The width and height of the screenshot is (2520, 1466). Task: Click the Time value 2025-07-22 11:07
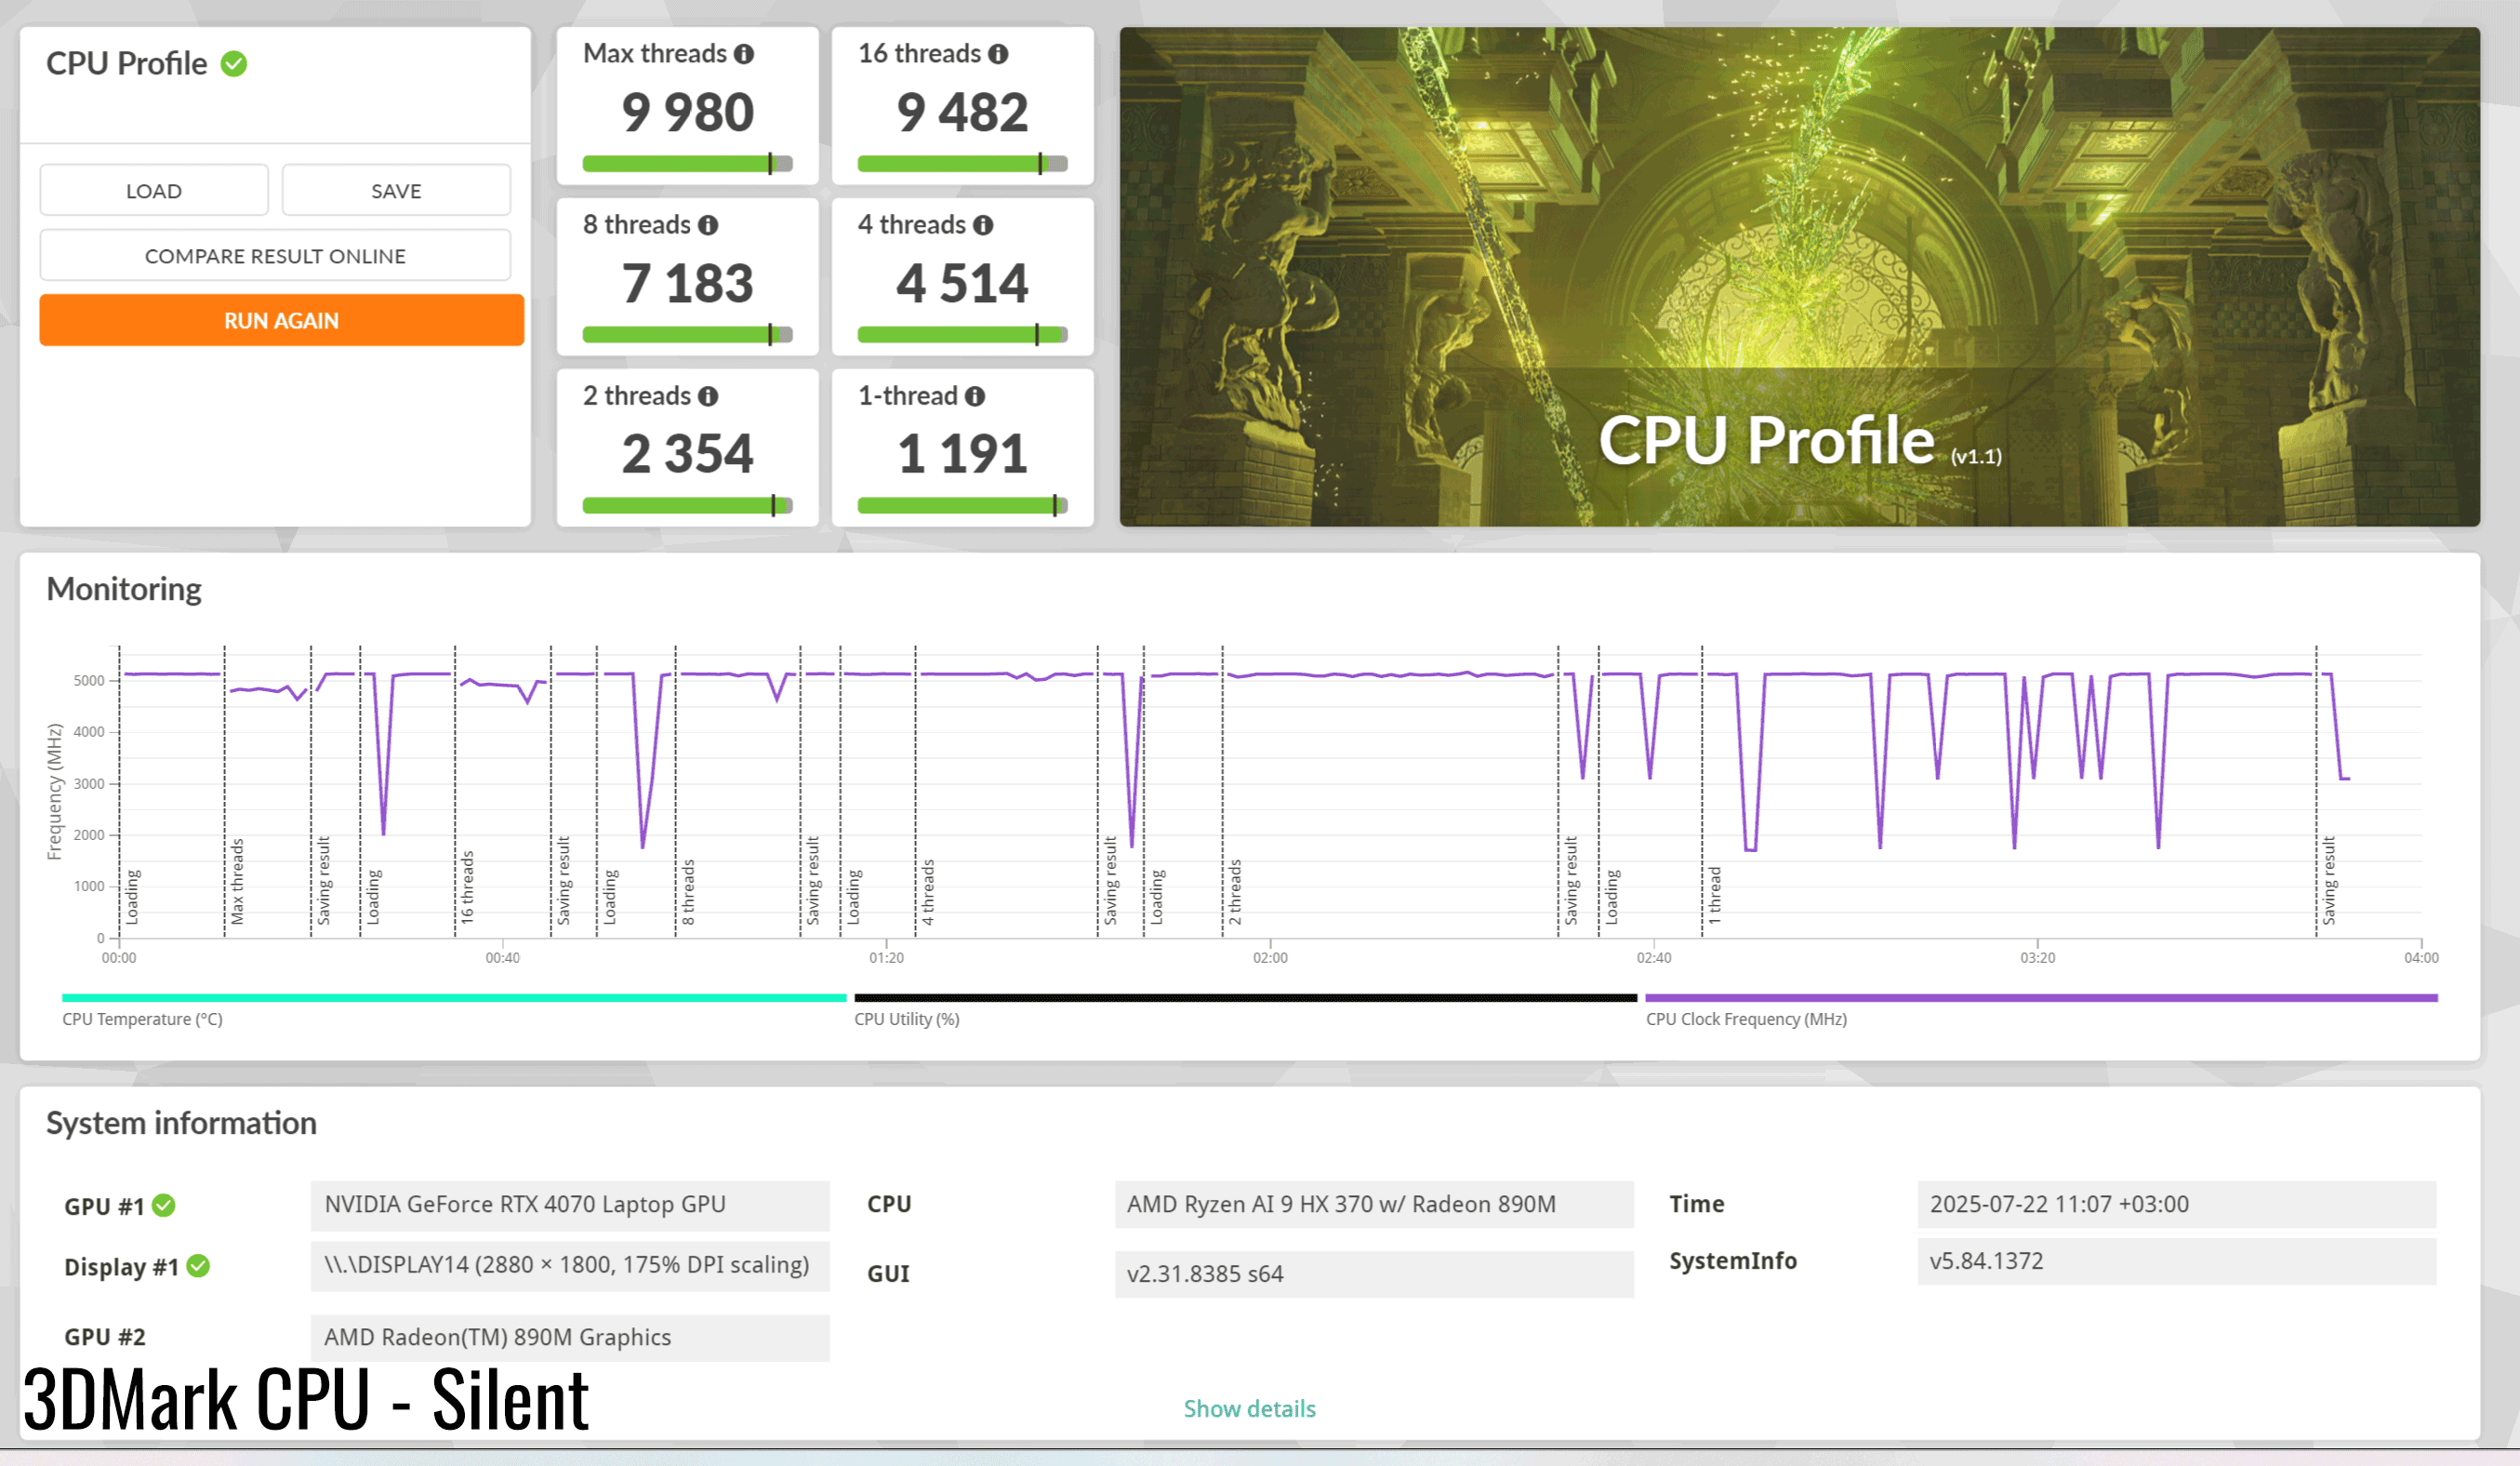tap(2177, 1204)
